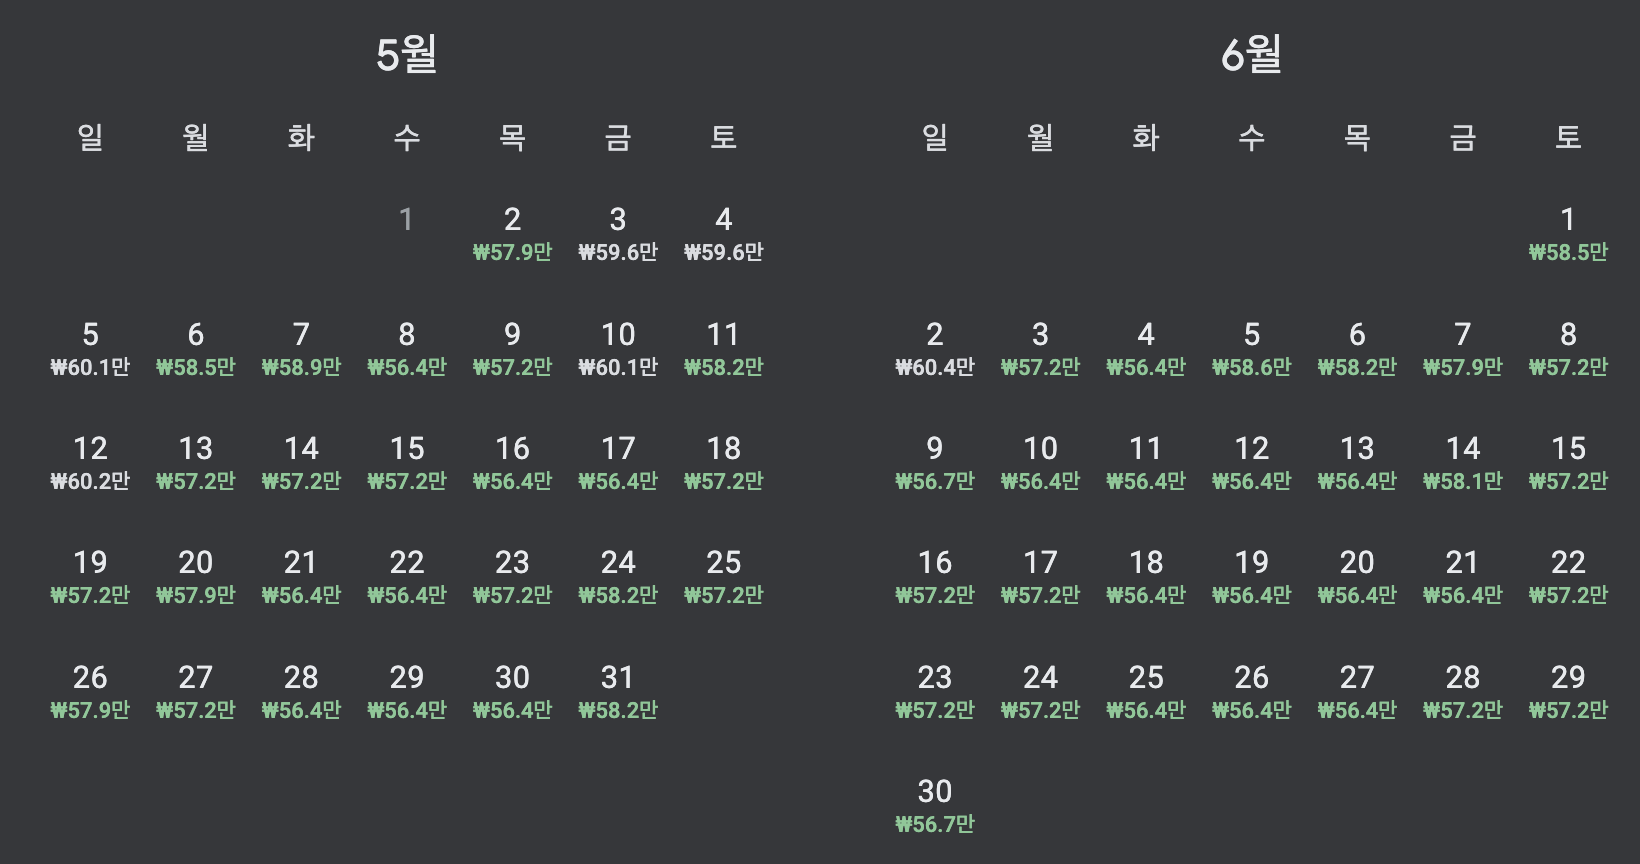The width and height of the screenshot is (1640, 864).
Task: Choose May 4 priced at ₩59.6만
Action: (724, 235)
